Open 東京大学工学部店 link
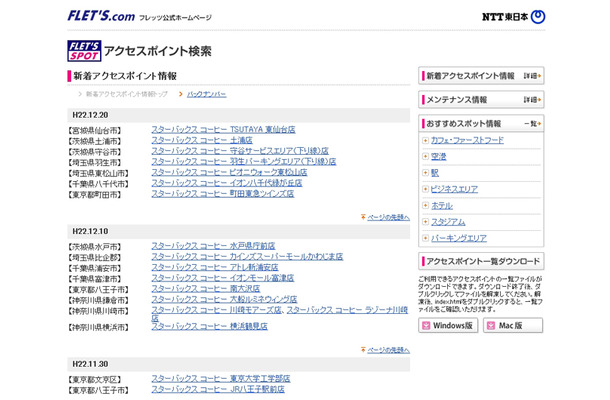 pos(221,379)
